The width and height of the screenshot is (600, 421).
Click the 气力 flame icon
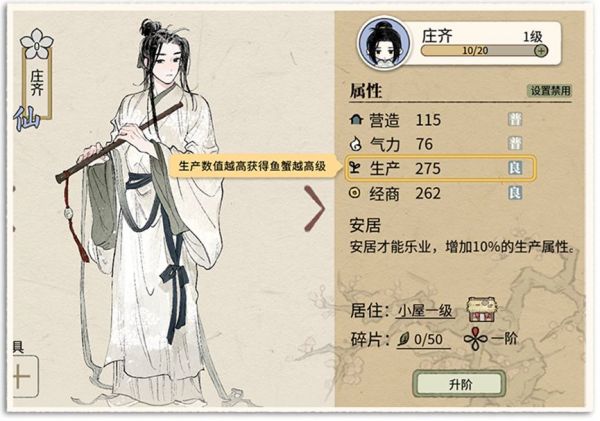pos(356,144)
